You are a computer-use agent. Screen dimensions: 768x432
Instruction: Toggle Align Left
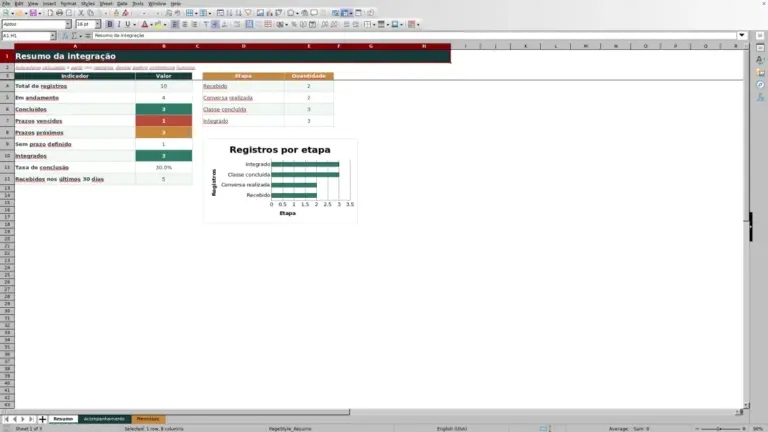tap(175, 24)
